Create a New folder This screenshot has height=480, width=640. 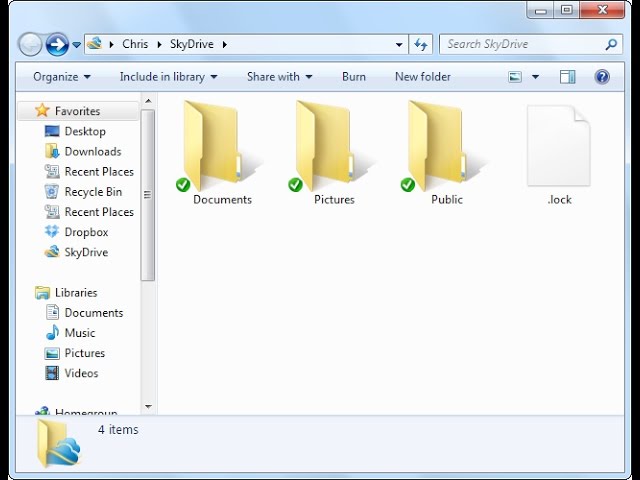click(423, 77)
